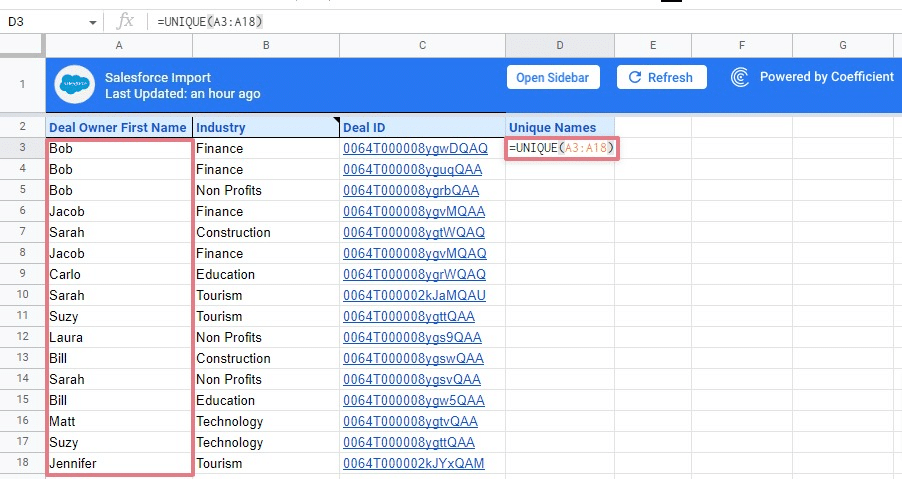
Task: Select the cell containing Jennifer
Action: tap(118, 463)
